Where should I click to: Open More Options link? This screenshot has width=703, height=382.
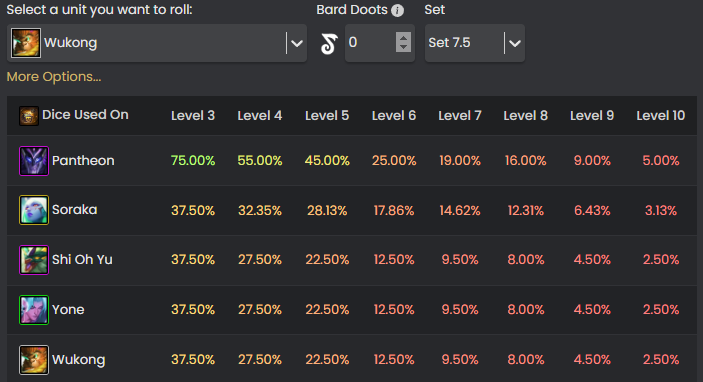[54, 77]
